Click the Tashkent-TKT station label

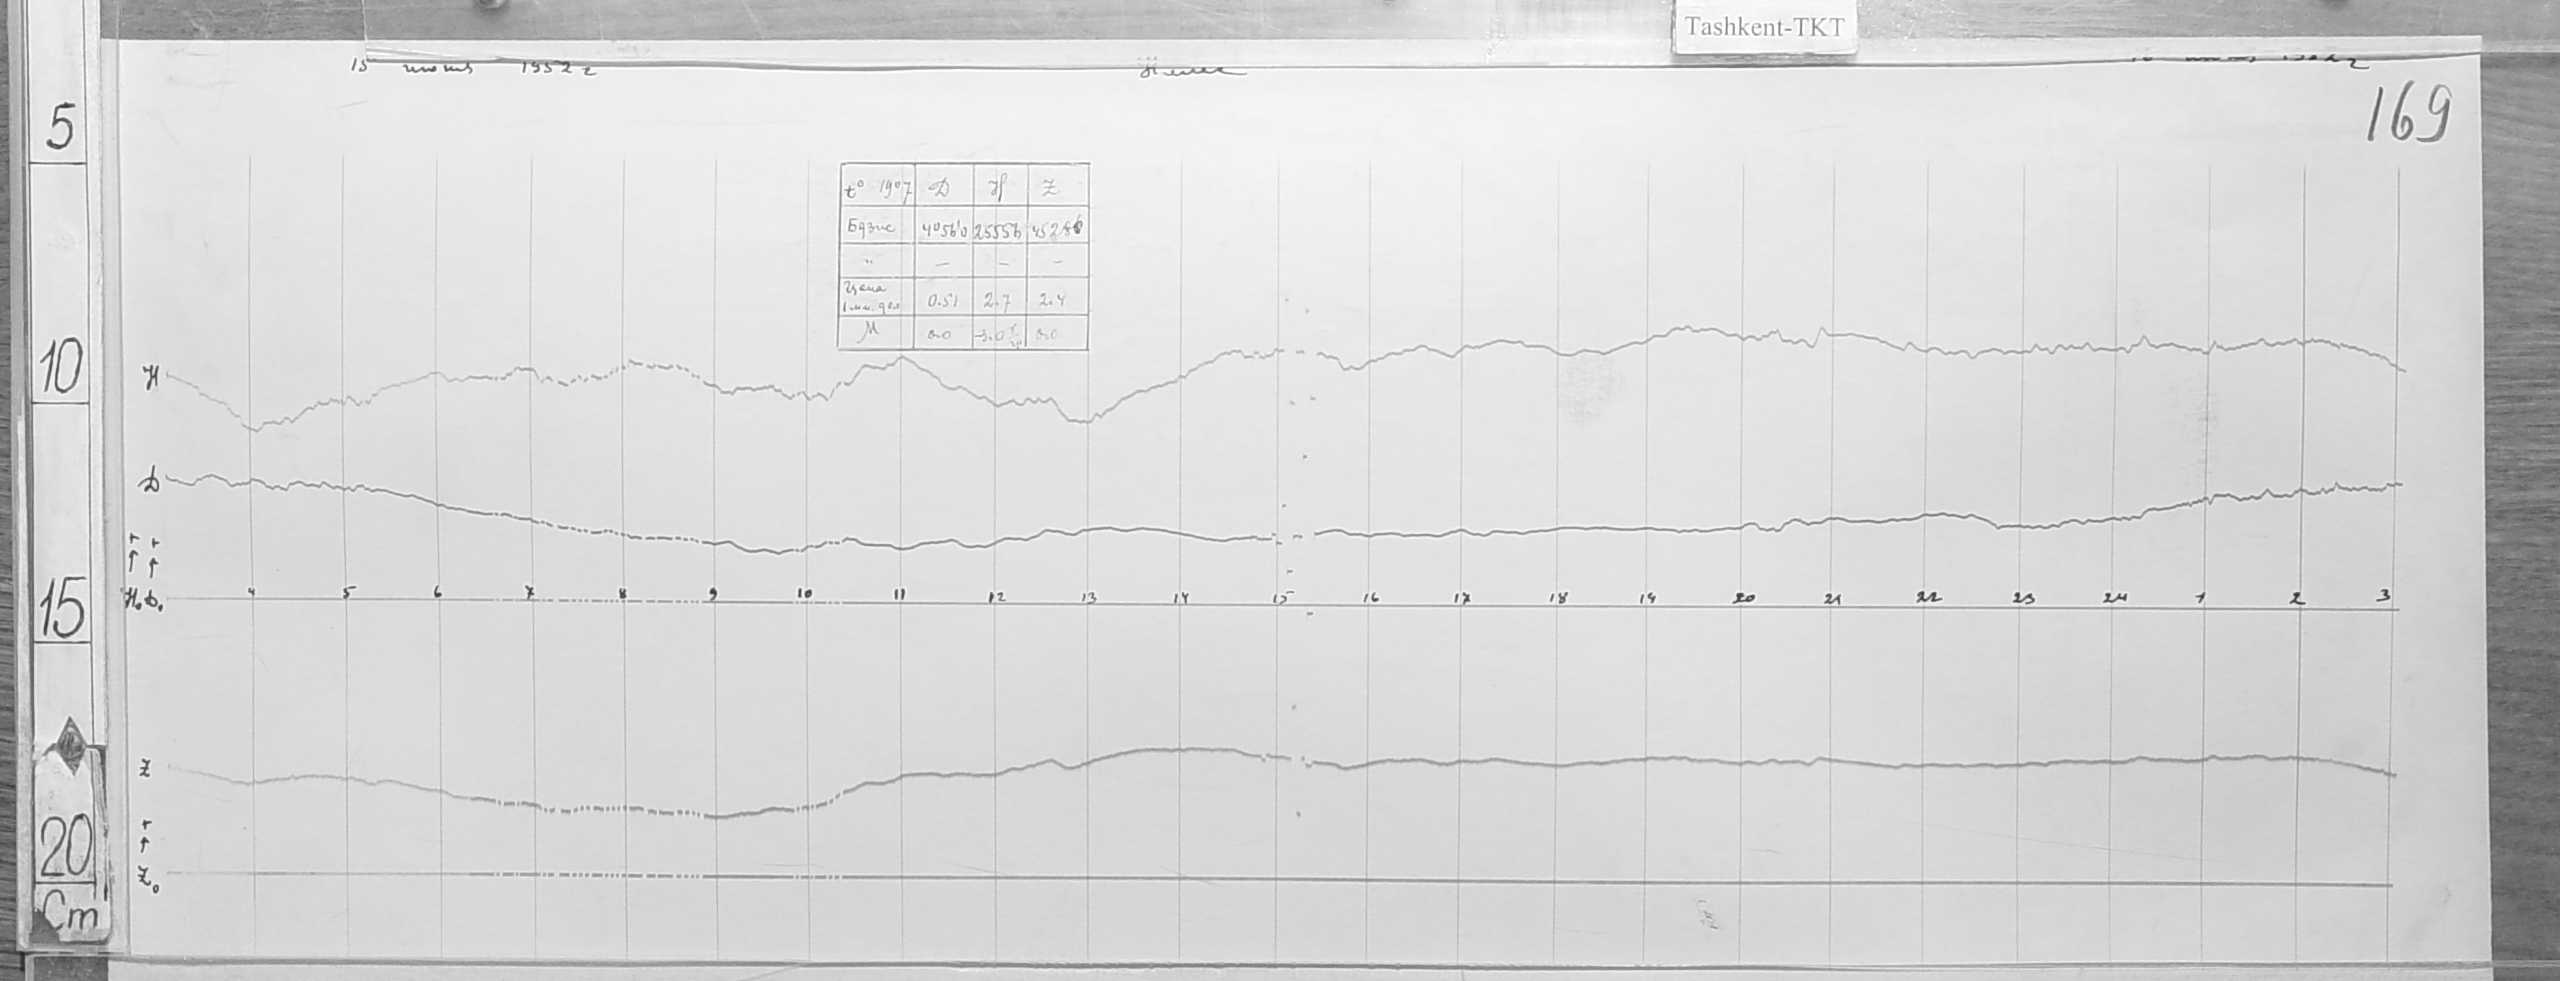click(1761, 28)
